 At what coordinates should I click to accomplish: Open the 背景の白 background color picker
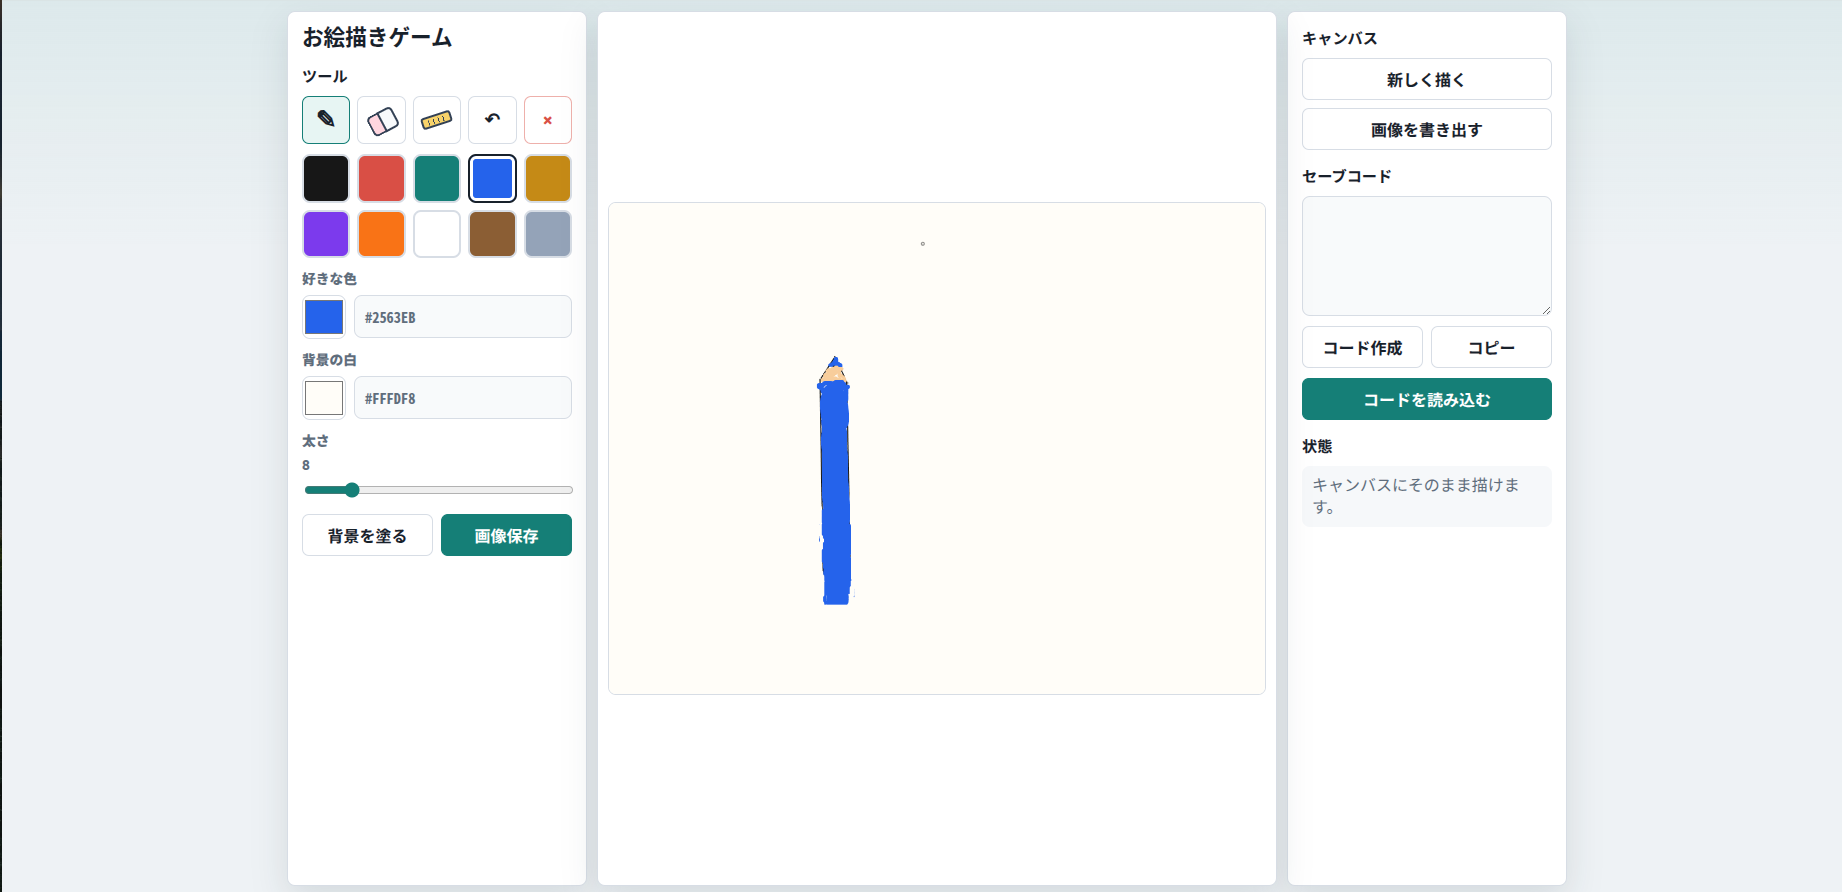tap(324, 398)
